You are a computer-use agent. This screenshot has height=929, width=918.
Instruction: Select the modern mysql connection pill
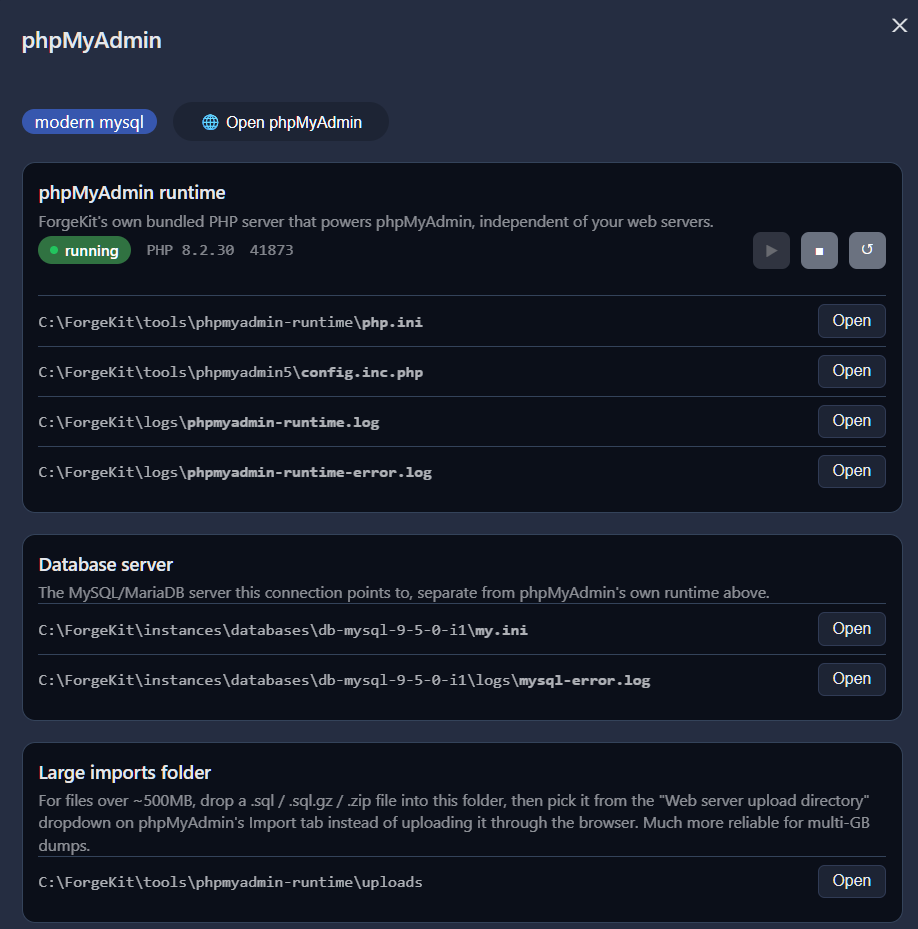click(89, 122)
